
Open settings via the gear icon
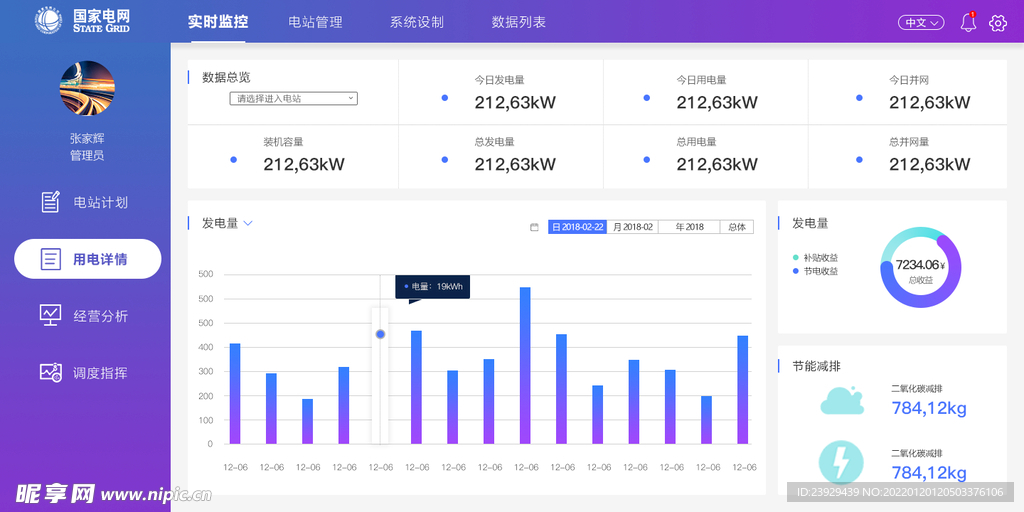click(x=997, y=23)
